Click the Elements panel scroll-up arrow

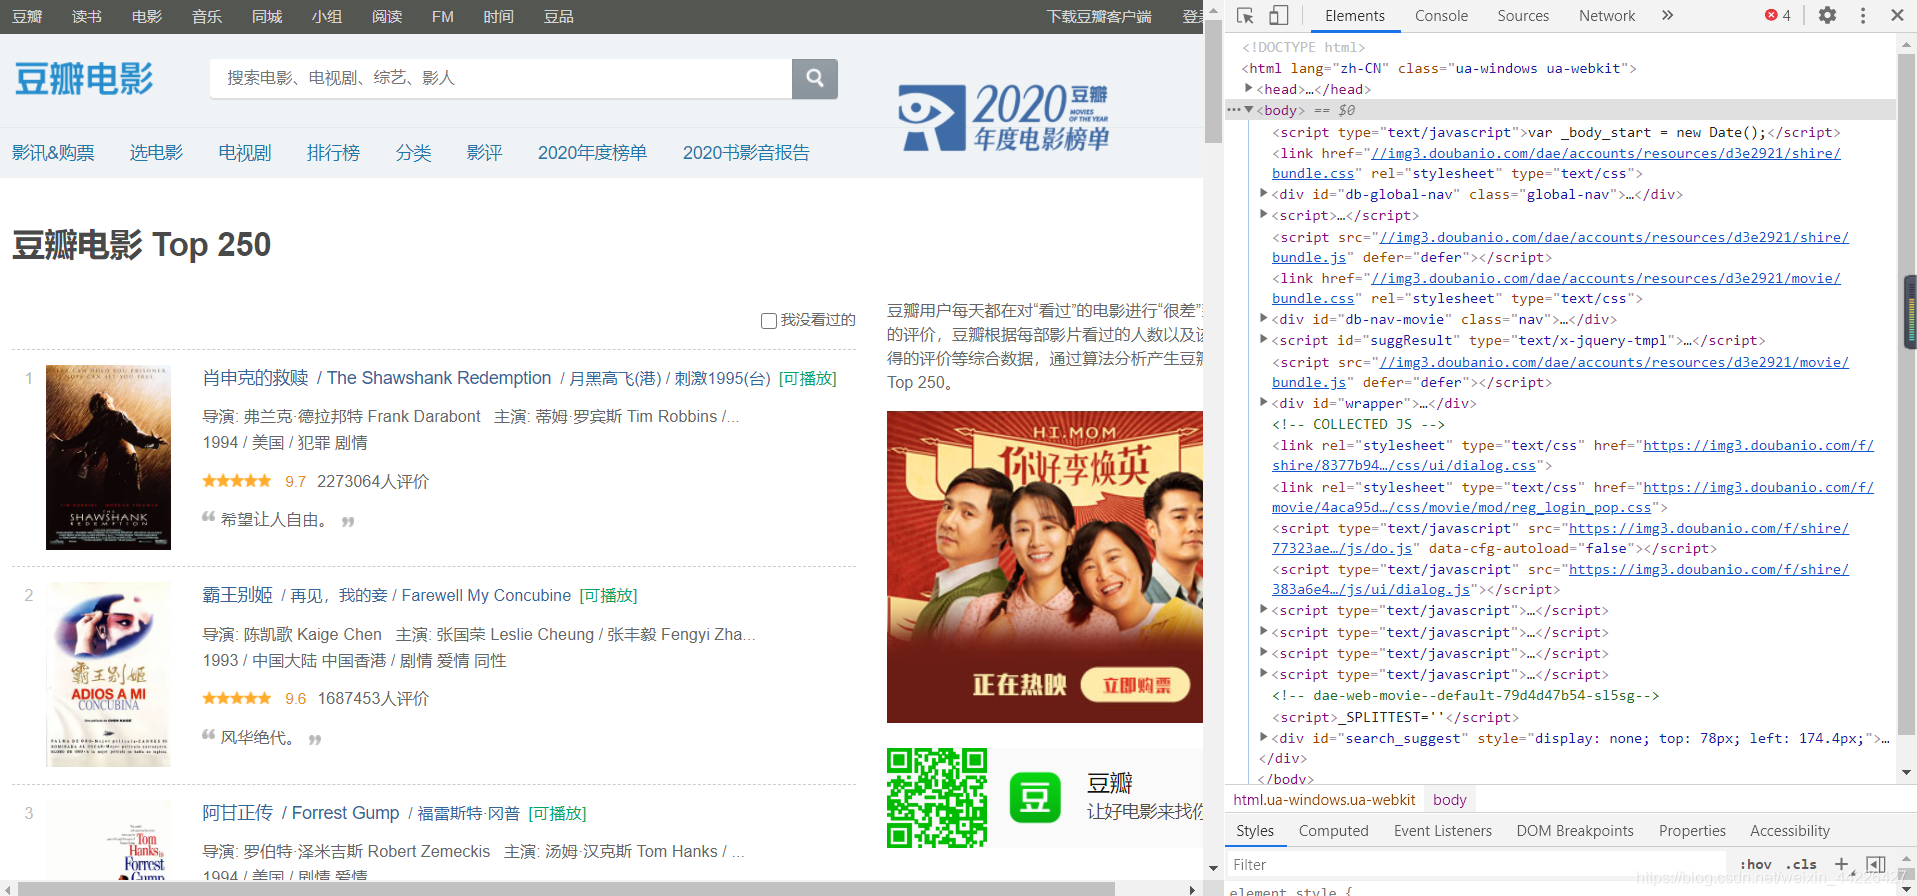(x=1906, y=44)
